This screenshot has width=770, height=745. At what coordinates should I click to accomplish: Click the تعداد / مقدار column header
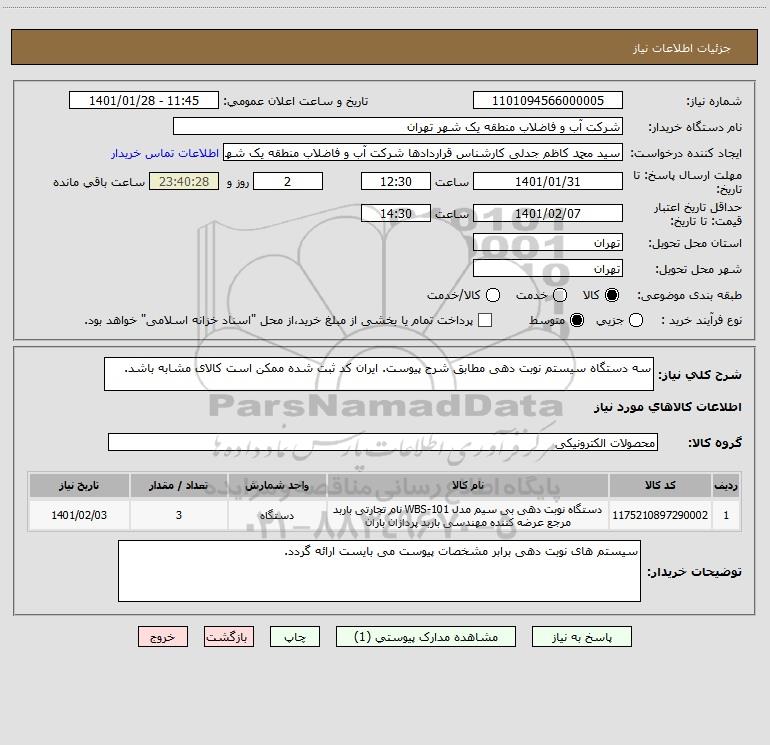tap(179, 486)
